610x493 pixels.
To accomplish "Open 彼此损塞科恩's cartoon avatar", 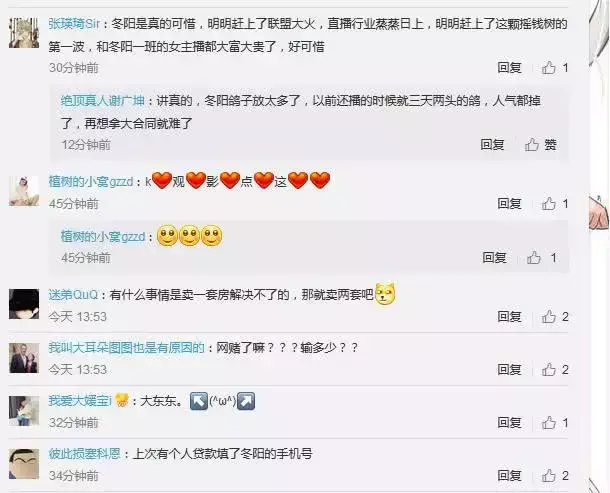I will click(x=24, y=464).
